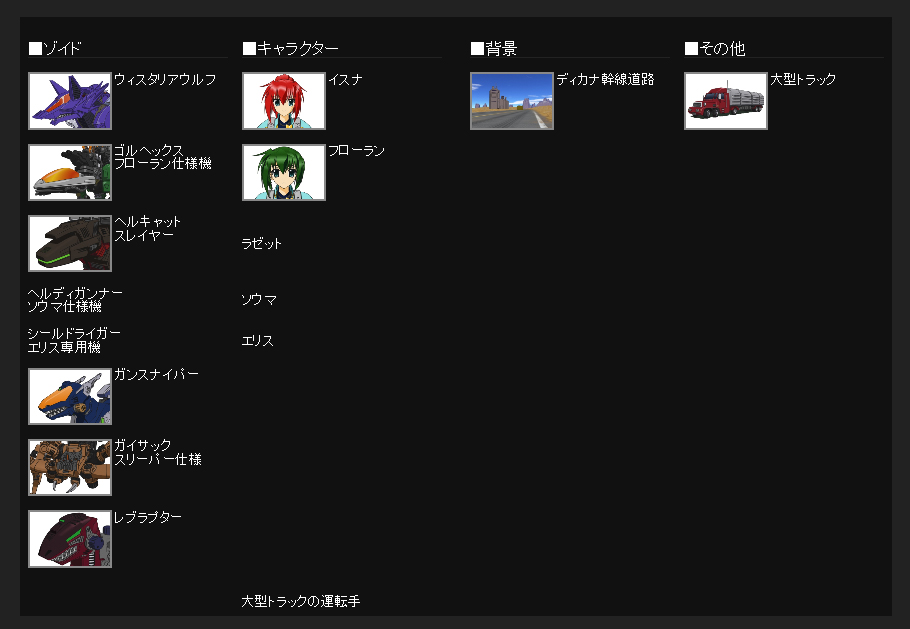Open the イスナ red-haired character portrait
Viewport: 910px width, 629px height.
point(284,101)
